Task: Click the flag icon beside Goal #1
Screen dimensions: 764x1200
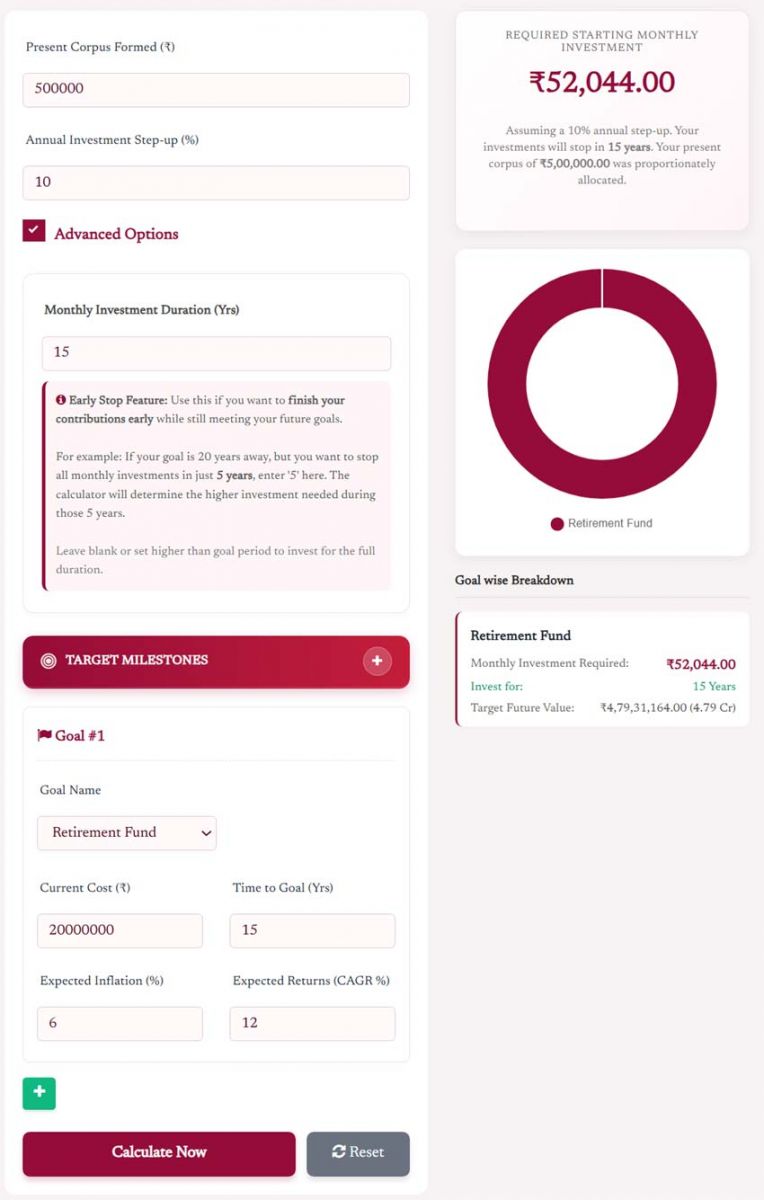Action: pyautogui.click(x=44, y=735)
